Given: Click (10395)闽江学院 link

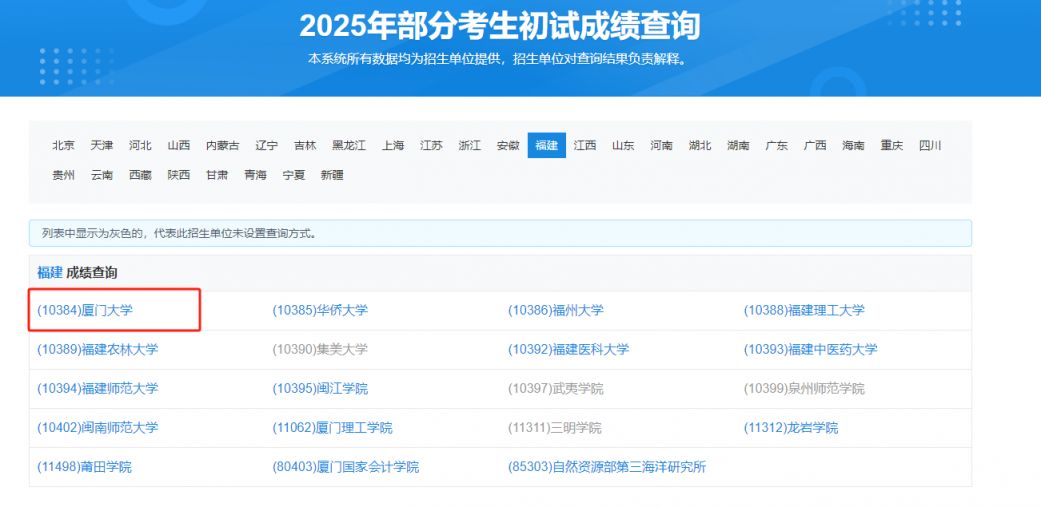Looking at the screenshot, I should [x=320, y=388].
